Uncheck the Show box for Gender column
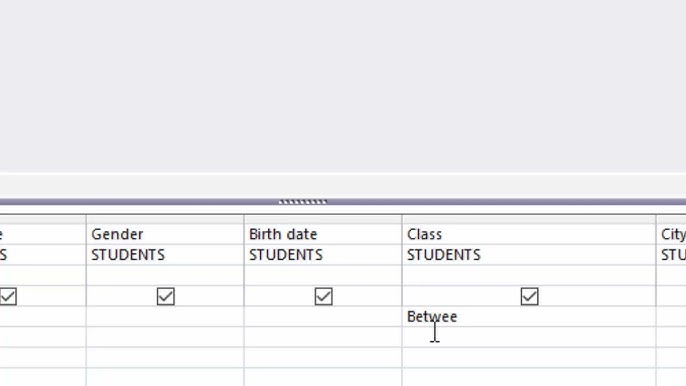This screenshot has width=686, height=386. (x=165, y=296)
